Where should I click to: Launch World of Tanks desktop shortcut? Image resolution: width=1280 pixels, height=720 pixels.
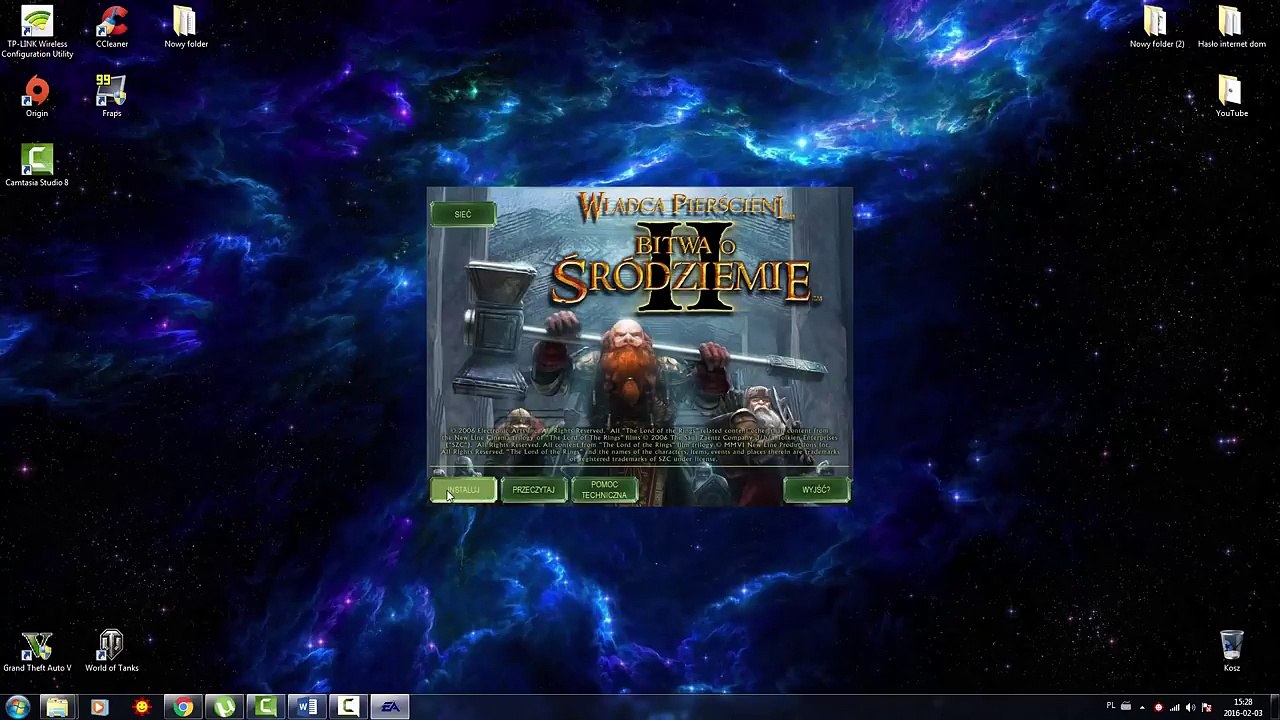112,652
